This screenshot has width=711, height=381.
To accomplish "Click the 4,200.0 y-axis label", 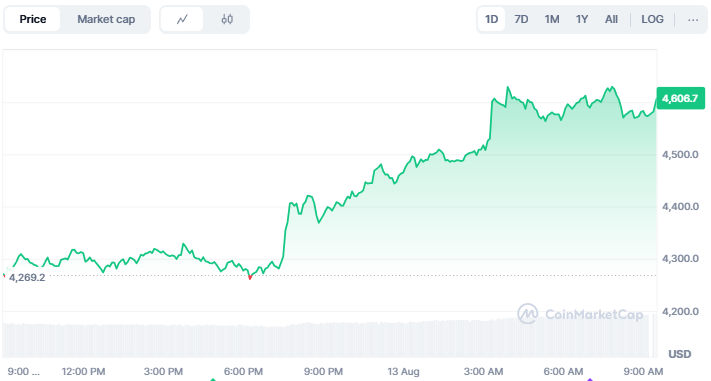I will [x=680, y=312].
